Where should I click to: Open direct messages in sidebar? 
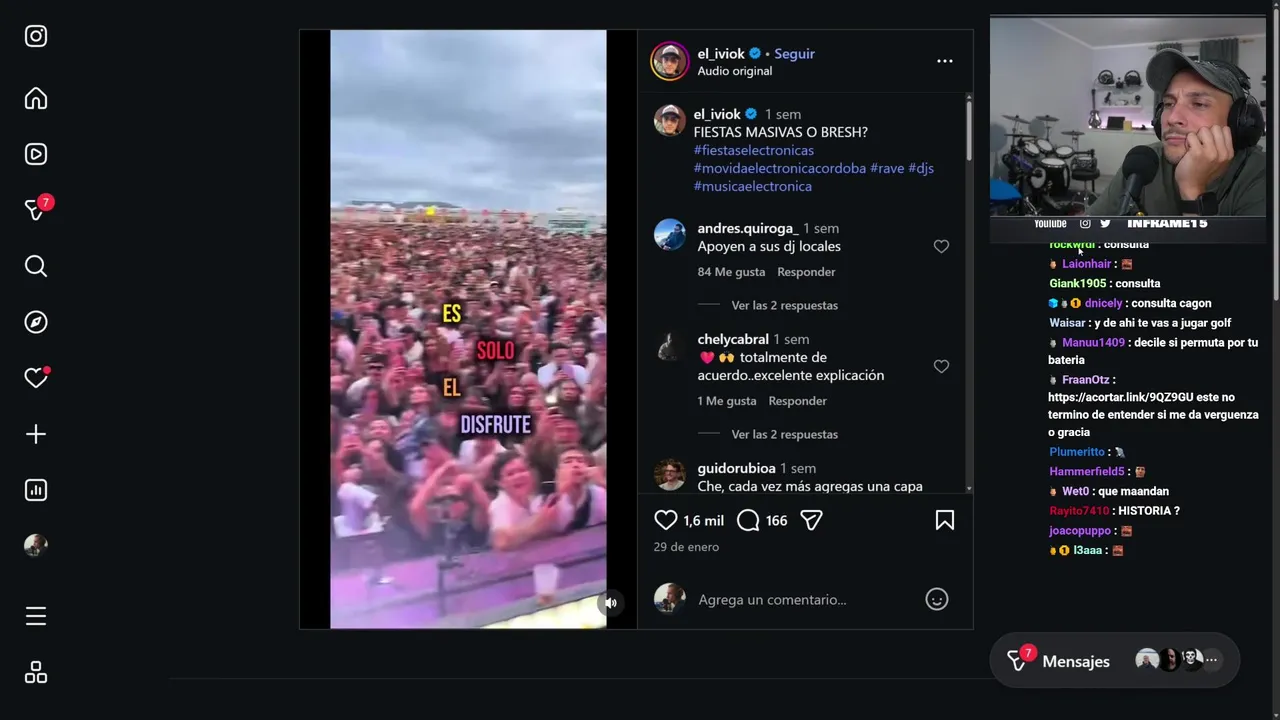click(x=36, y=210)
